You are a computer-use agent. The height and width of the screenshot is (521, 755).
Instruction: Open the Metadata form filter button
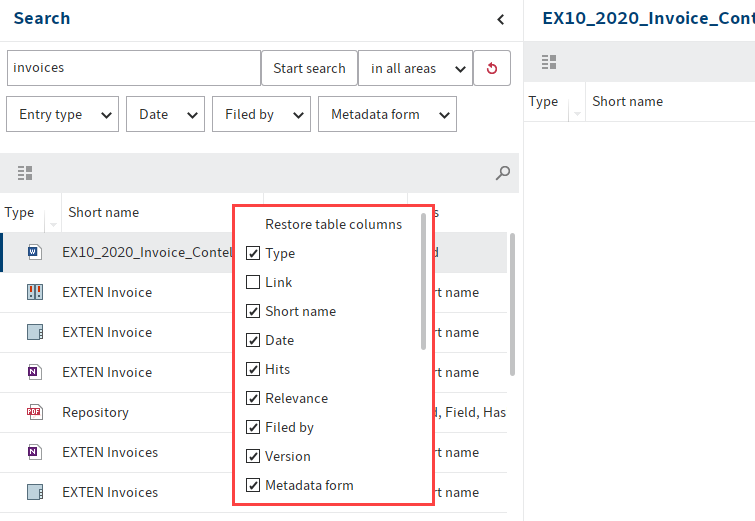click(x=387, y=114)
